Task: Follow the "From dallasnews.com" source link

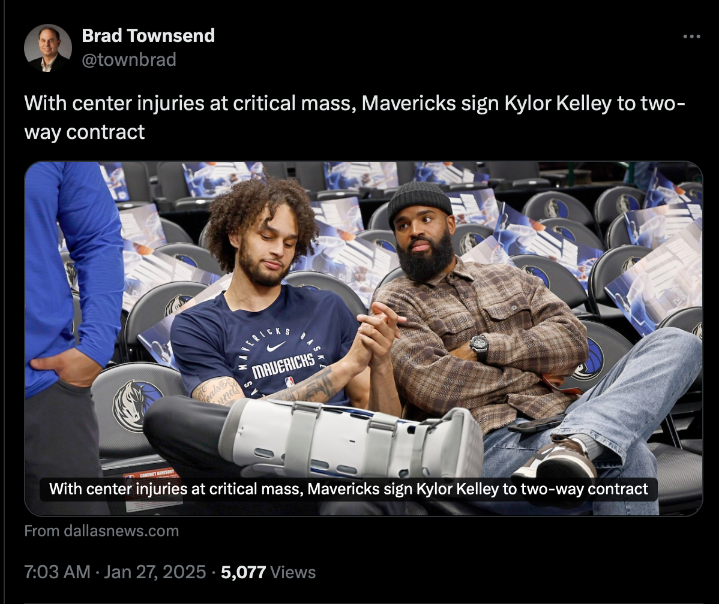Action: coord(102,531)
